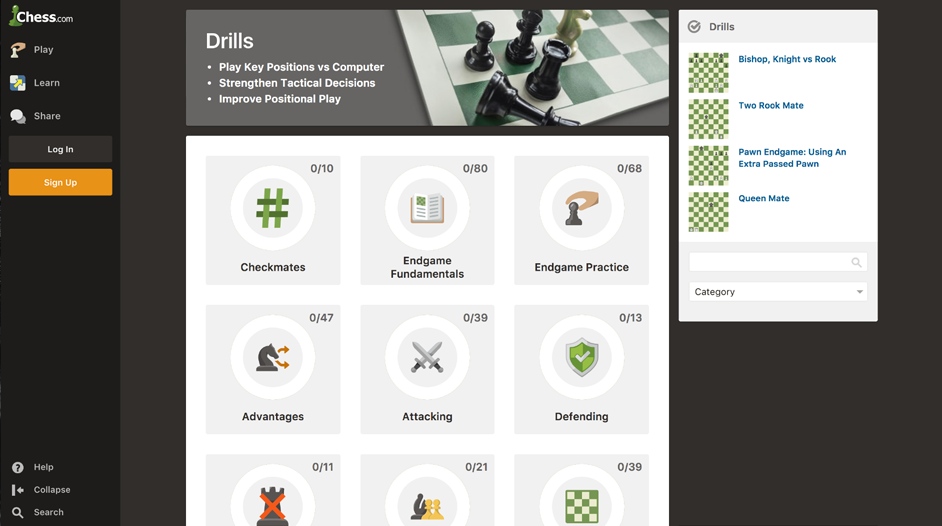Focus the drills search input field
Screen dimensions: 942x526
[x=778, y=262]
